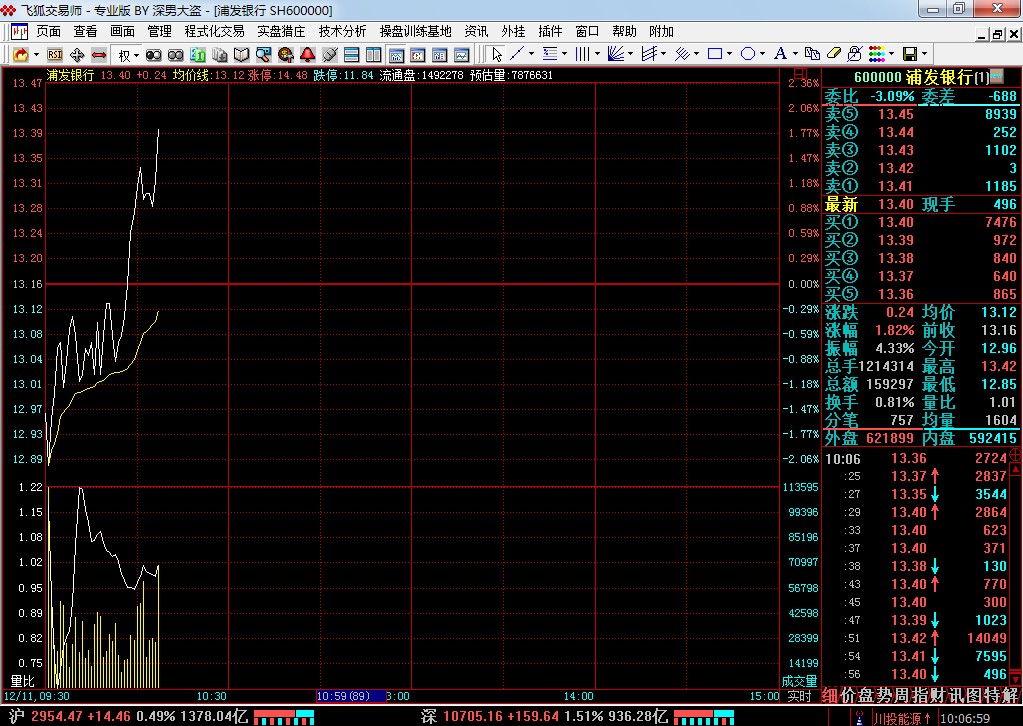Expand the save icon dropdown arrow
1023x726 pixels.
pyautogui.click(x=924, y=53)
